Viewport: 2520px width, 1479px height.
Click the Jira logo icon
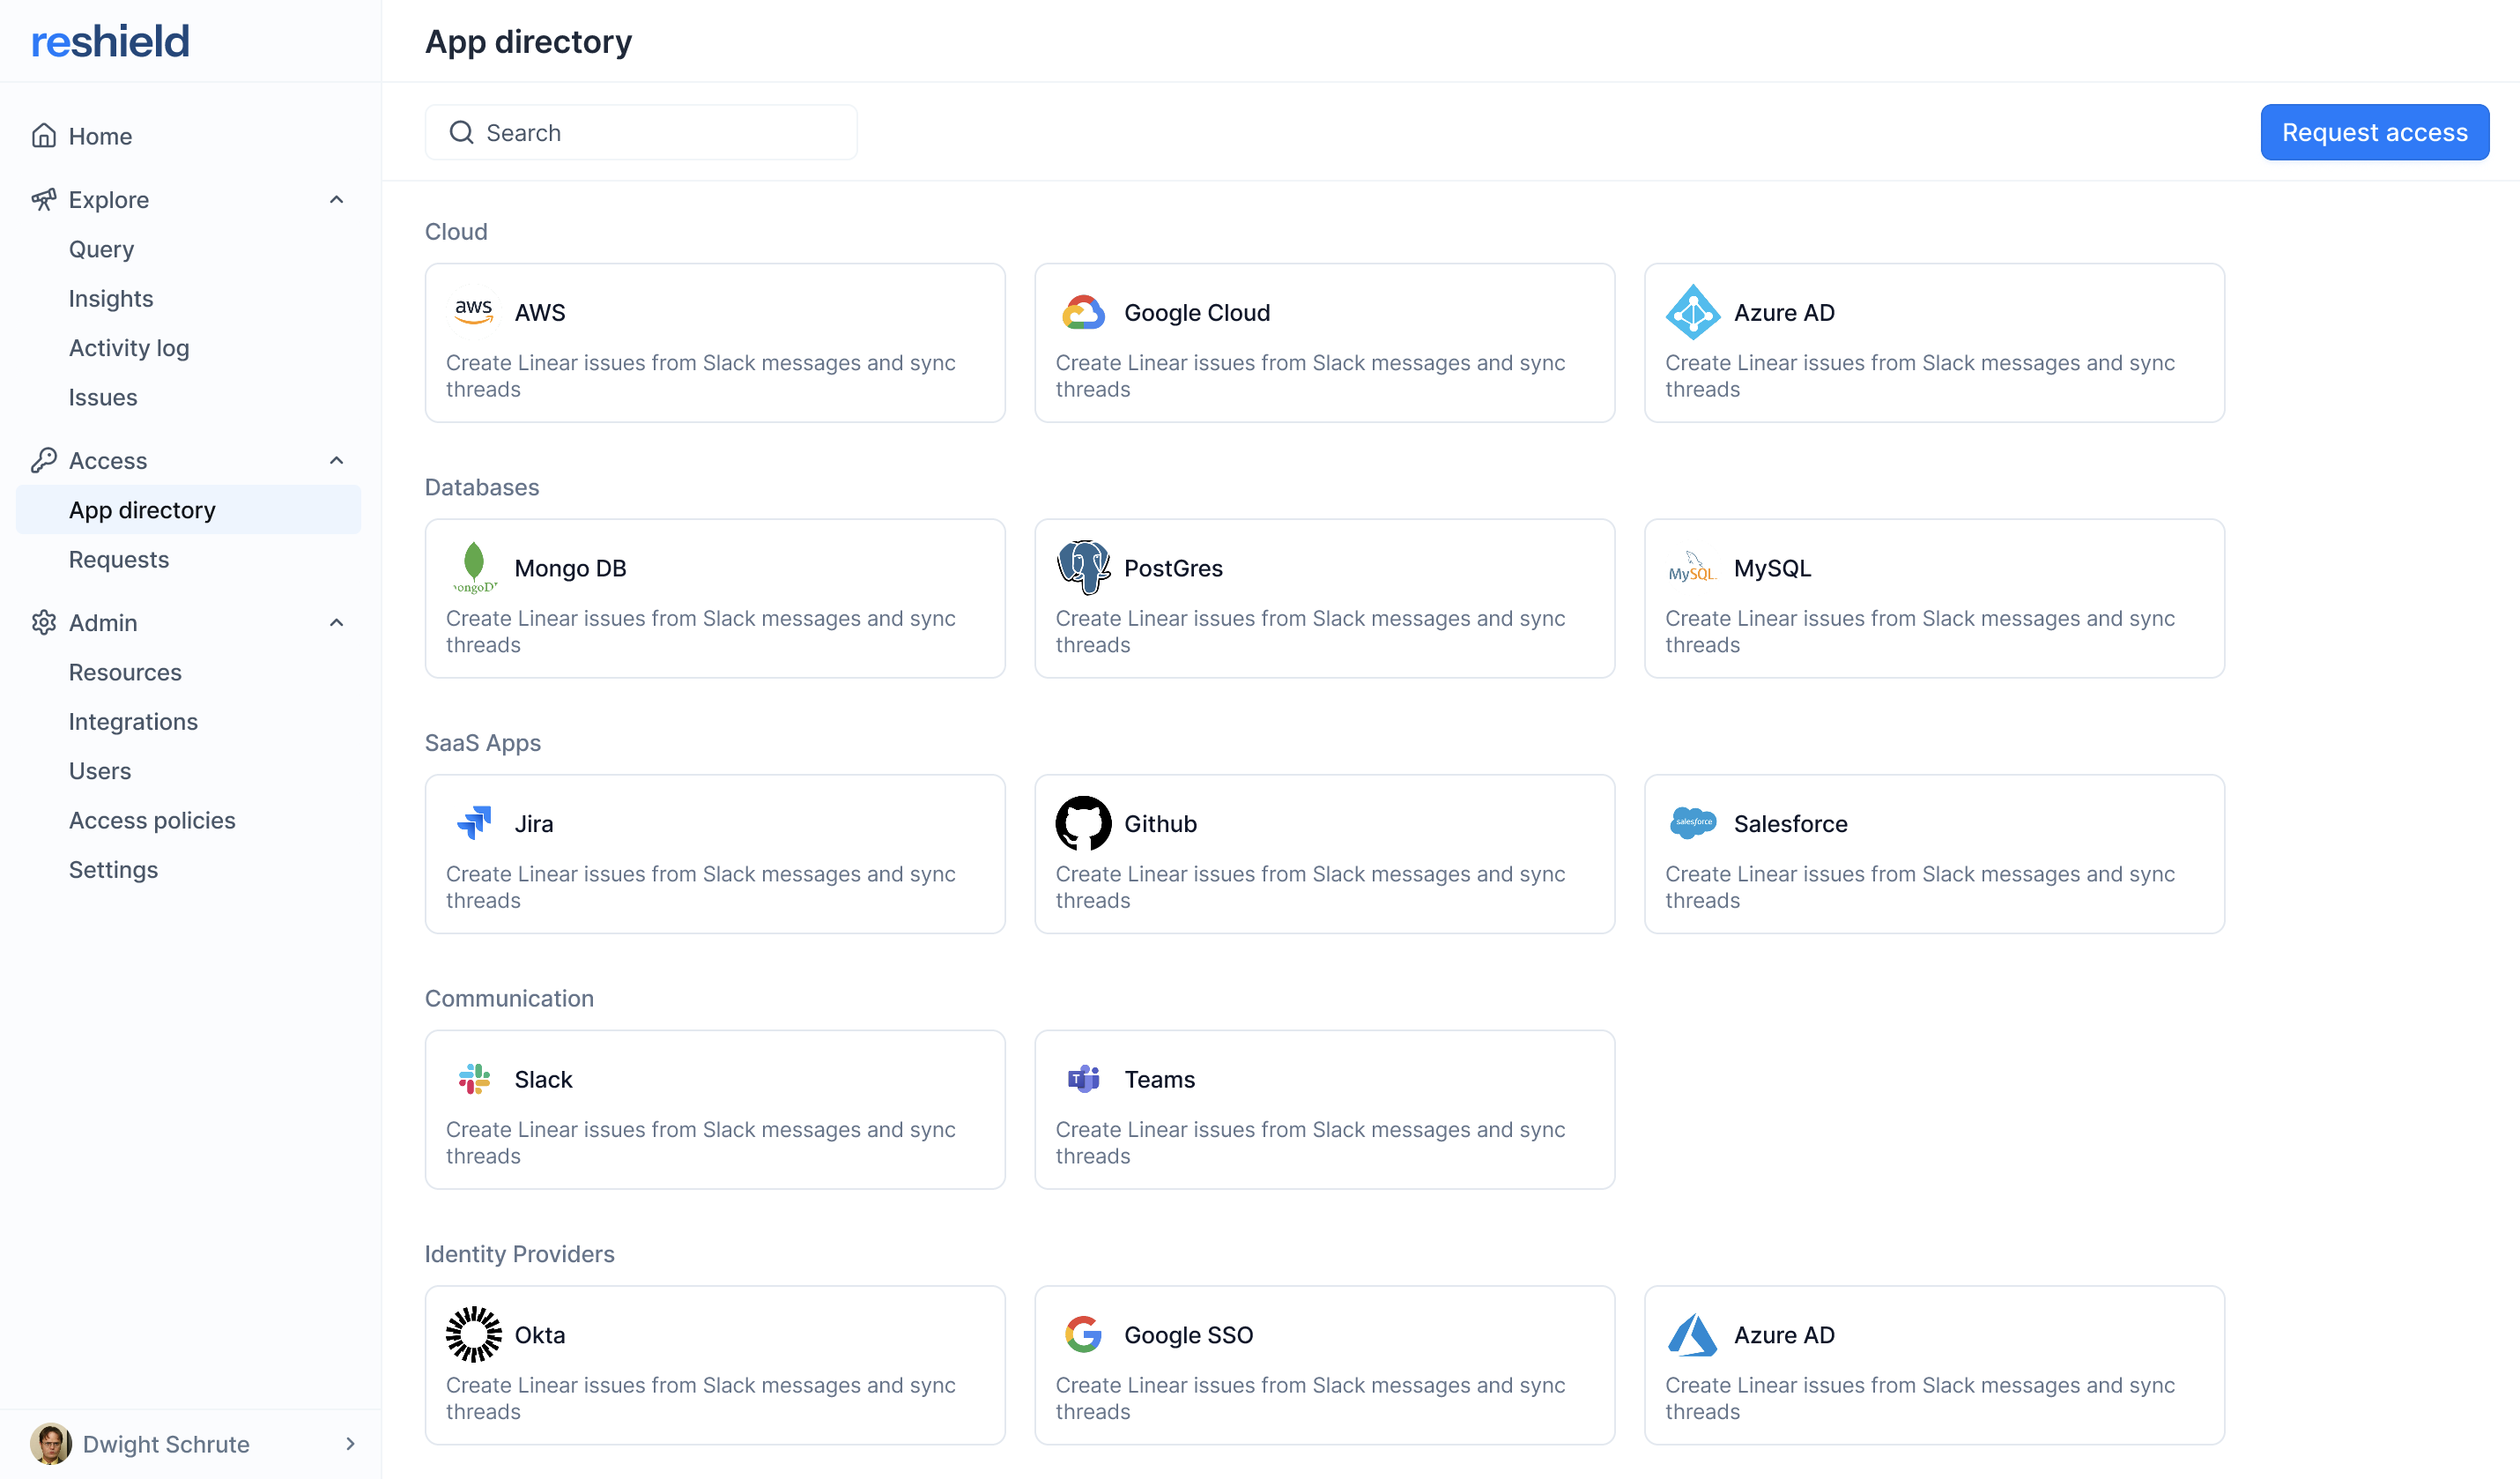(474, 823)
